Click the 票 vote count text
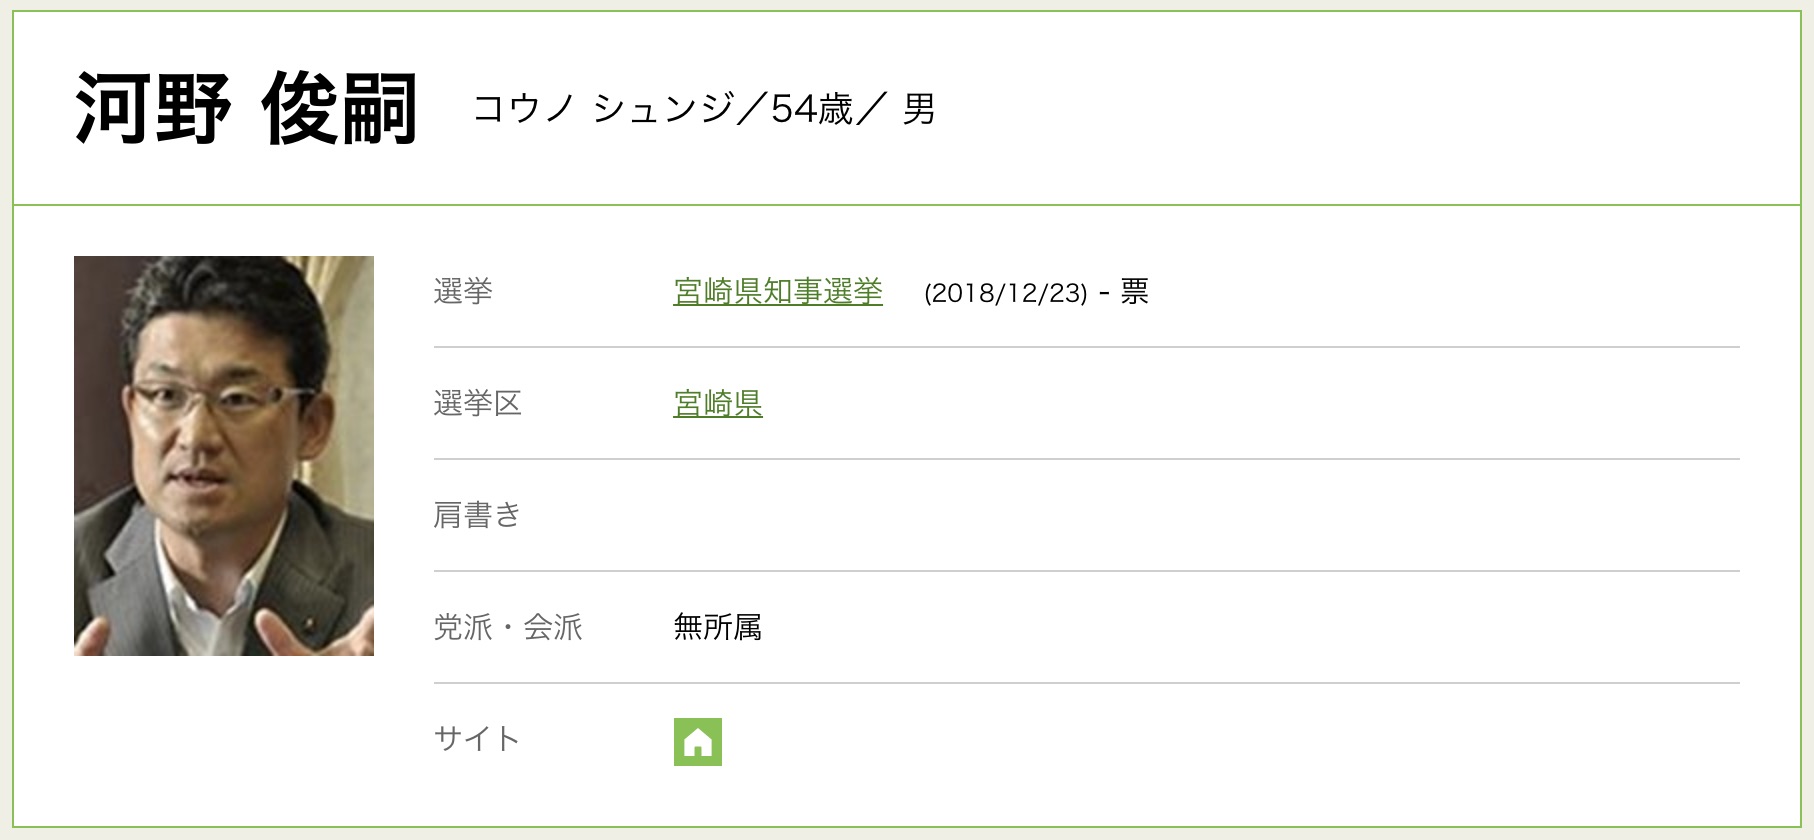The width and height of the screenshot is (1814, 840). click(1135, 292)
